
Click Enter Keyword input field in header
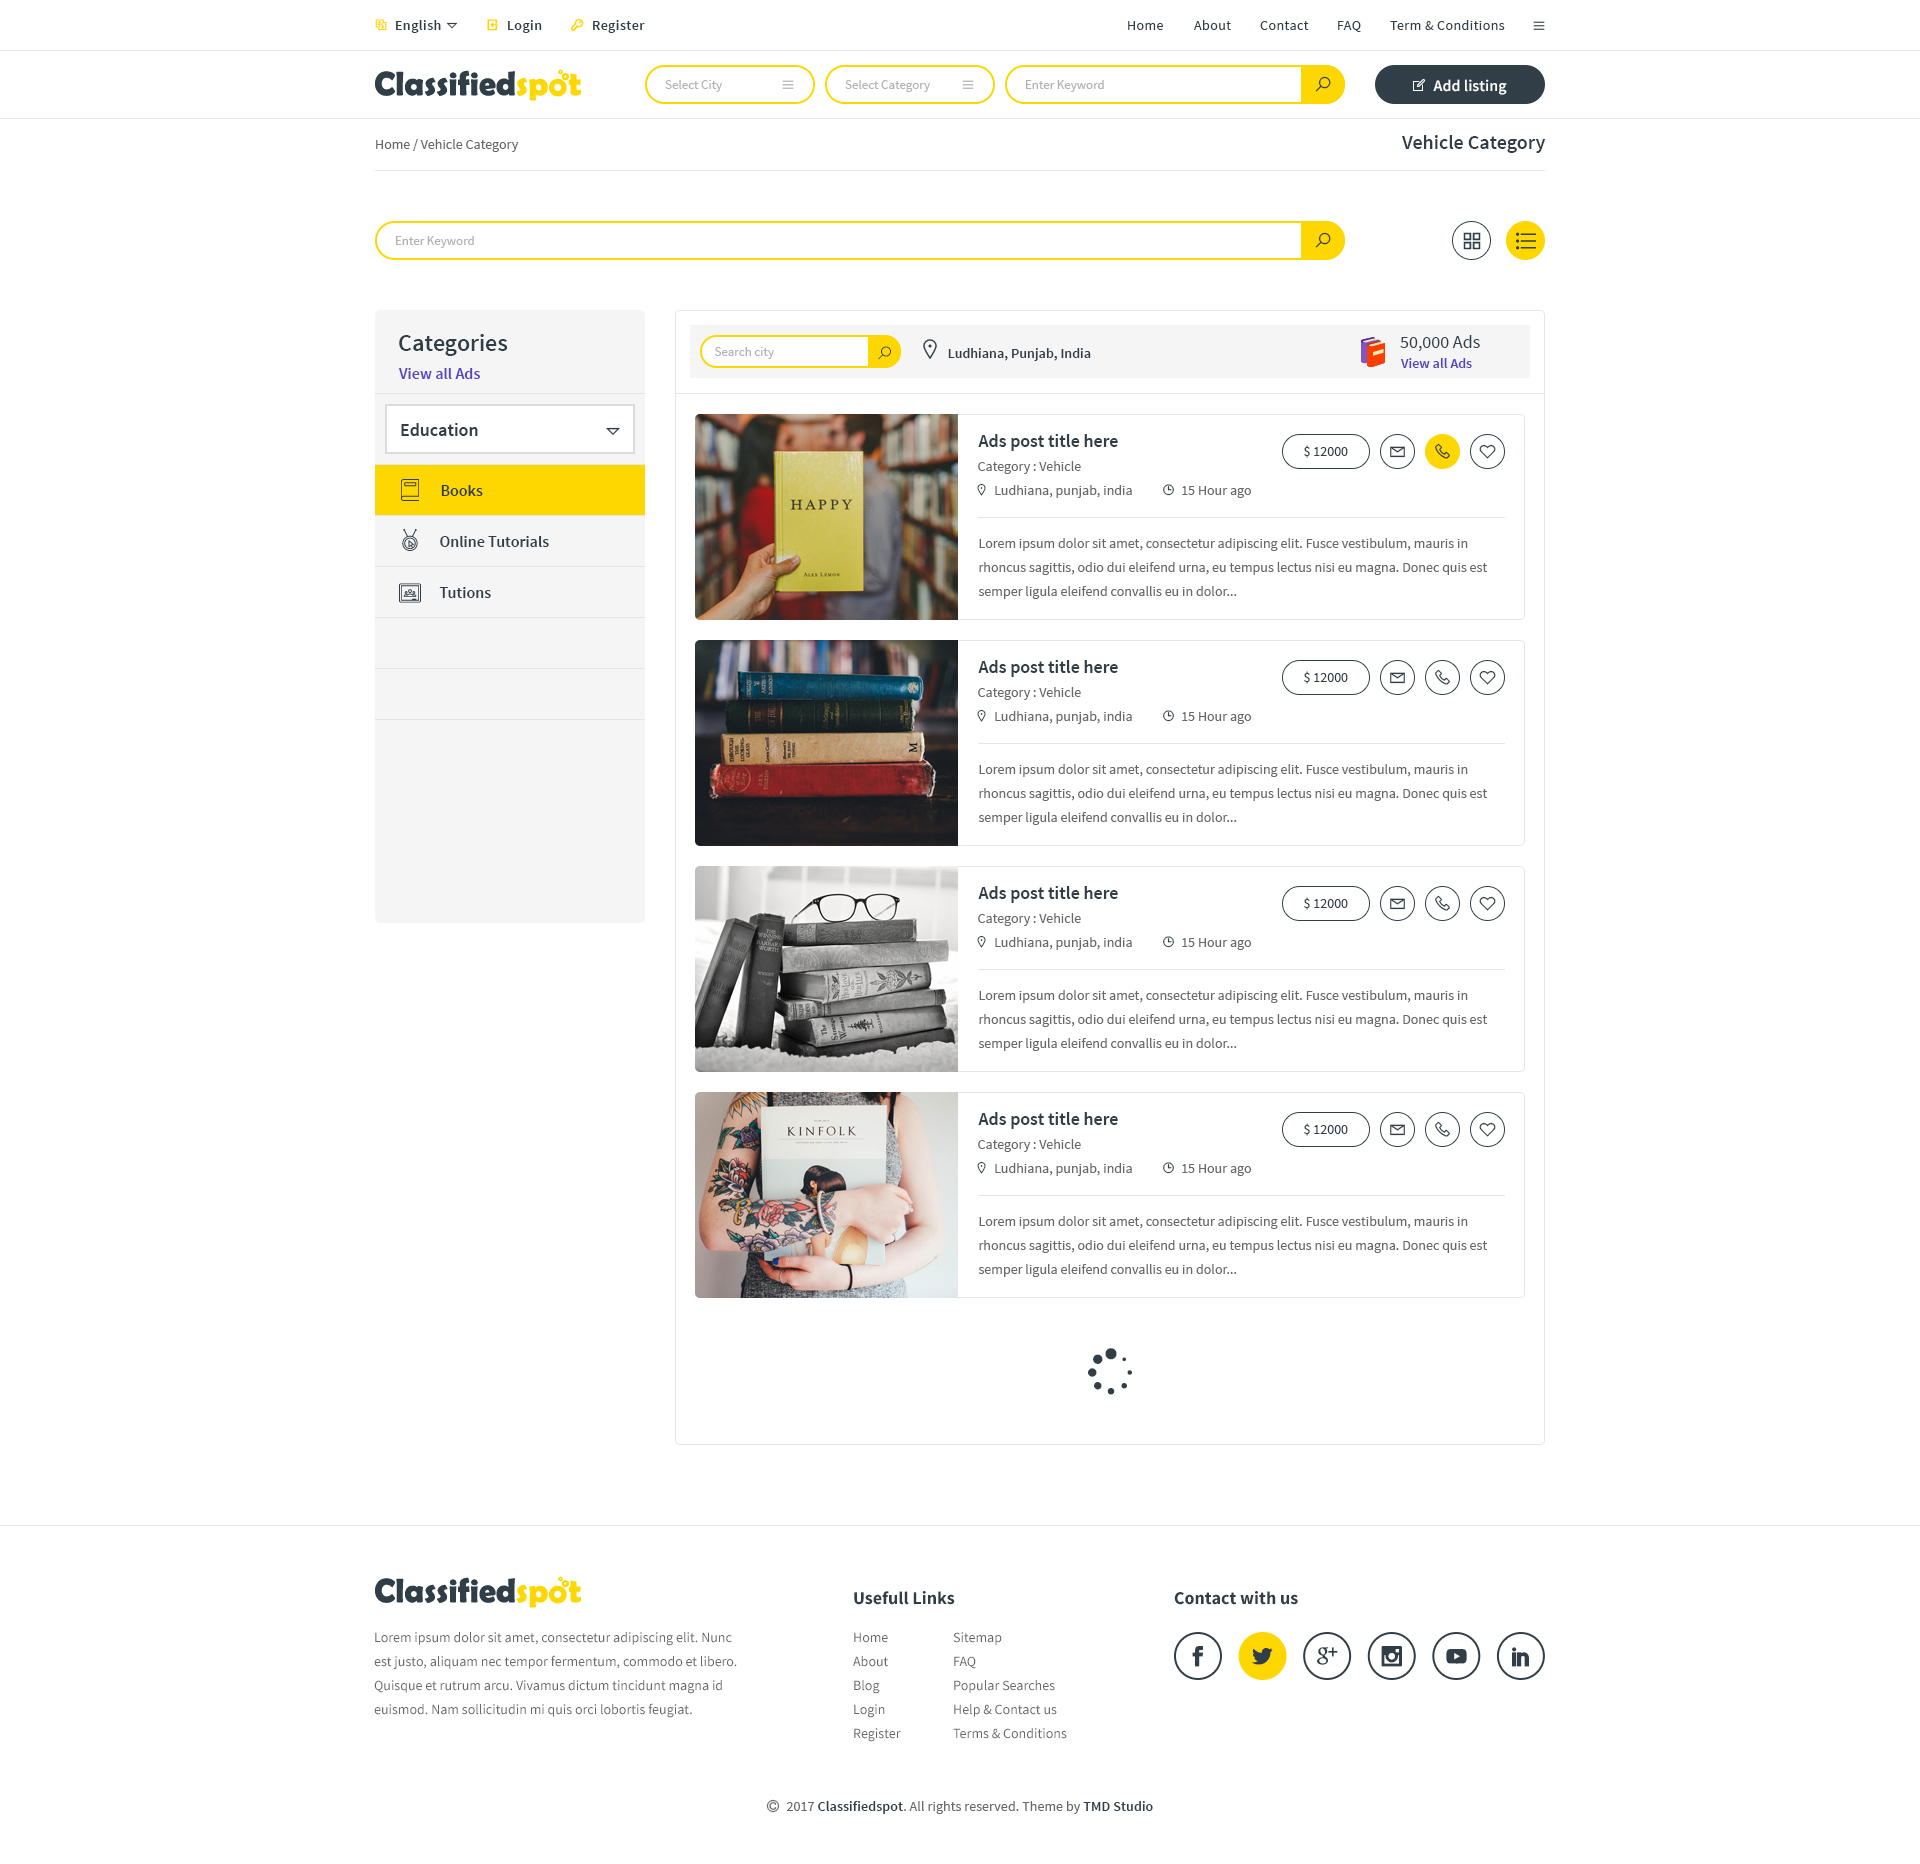pos(1157,82)
